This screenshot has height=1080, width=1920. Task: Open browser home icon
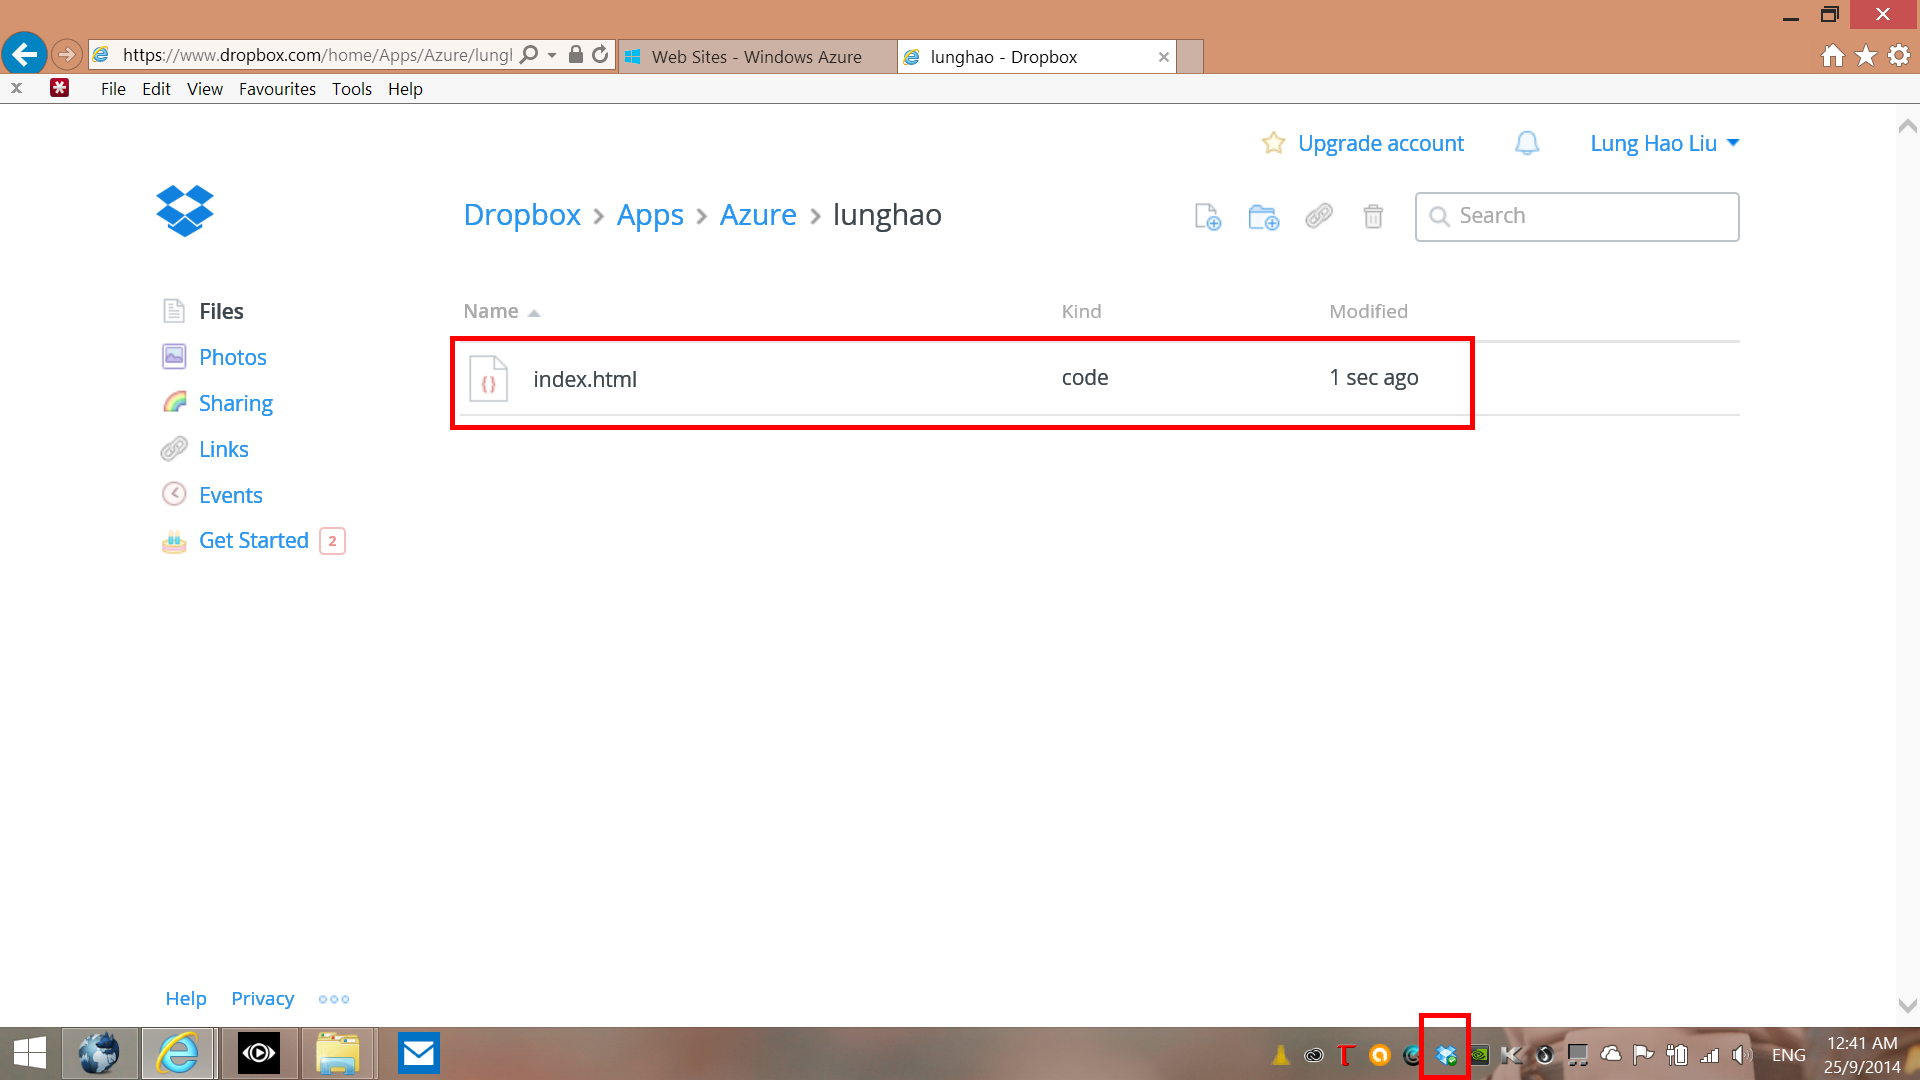click(x=1832, y=56)
